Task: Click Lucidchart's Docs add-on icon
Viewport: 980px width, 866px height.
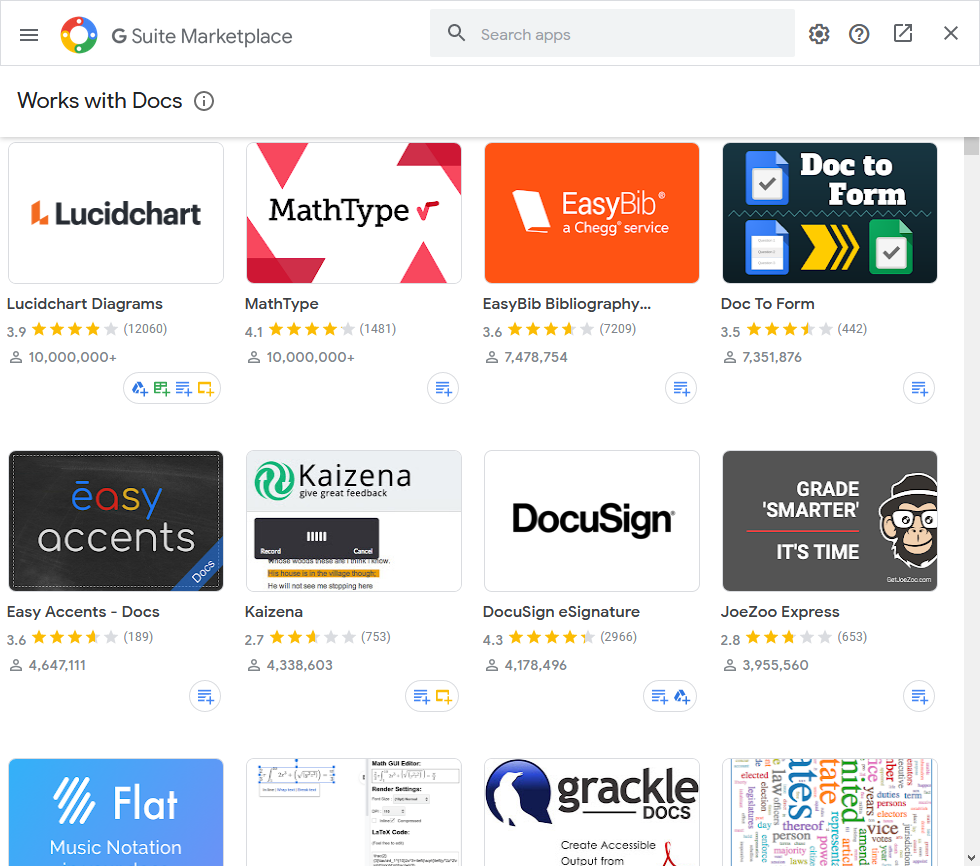Action: coord(183,389)
